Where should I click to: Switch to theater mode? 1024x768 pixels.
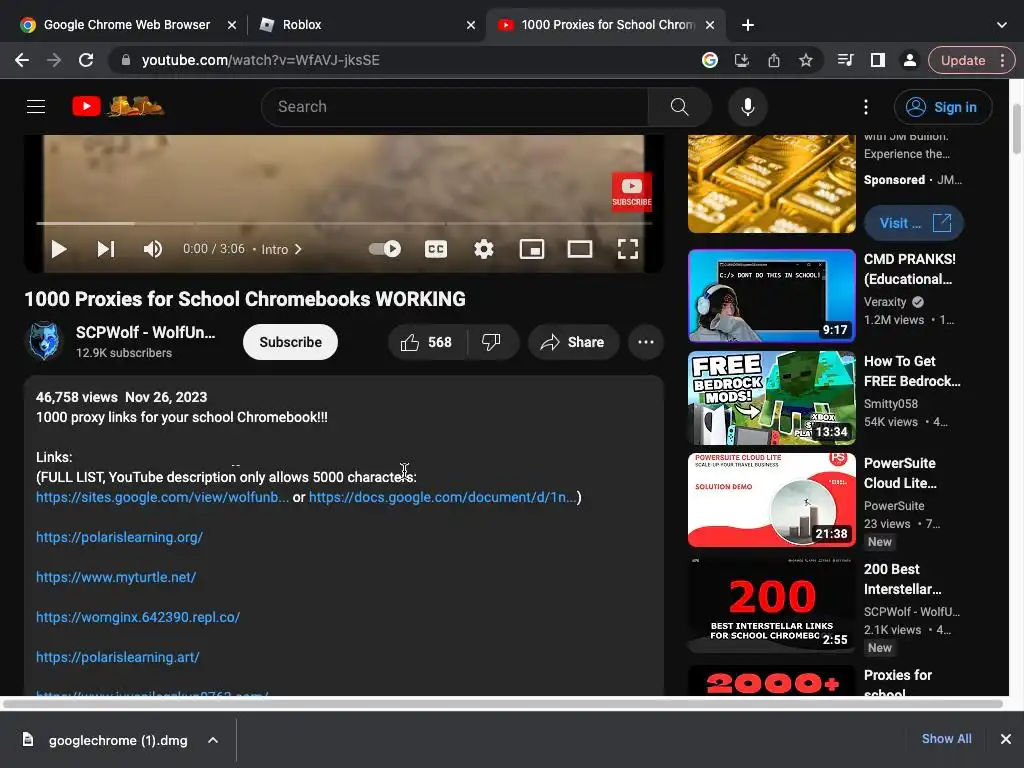click(580, 249)
